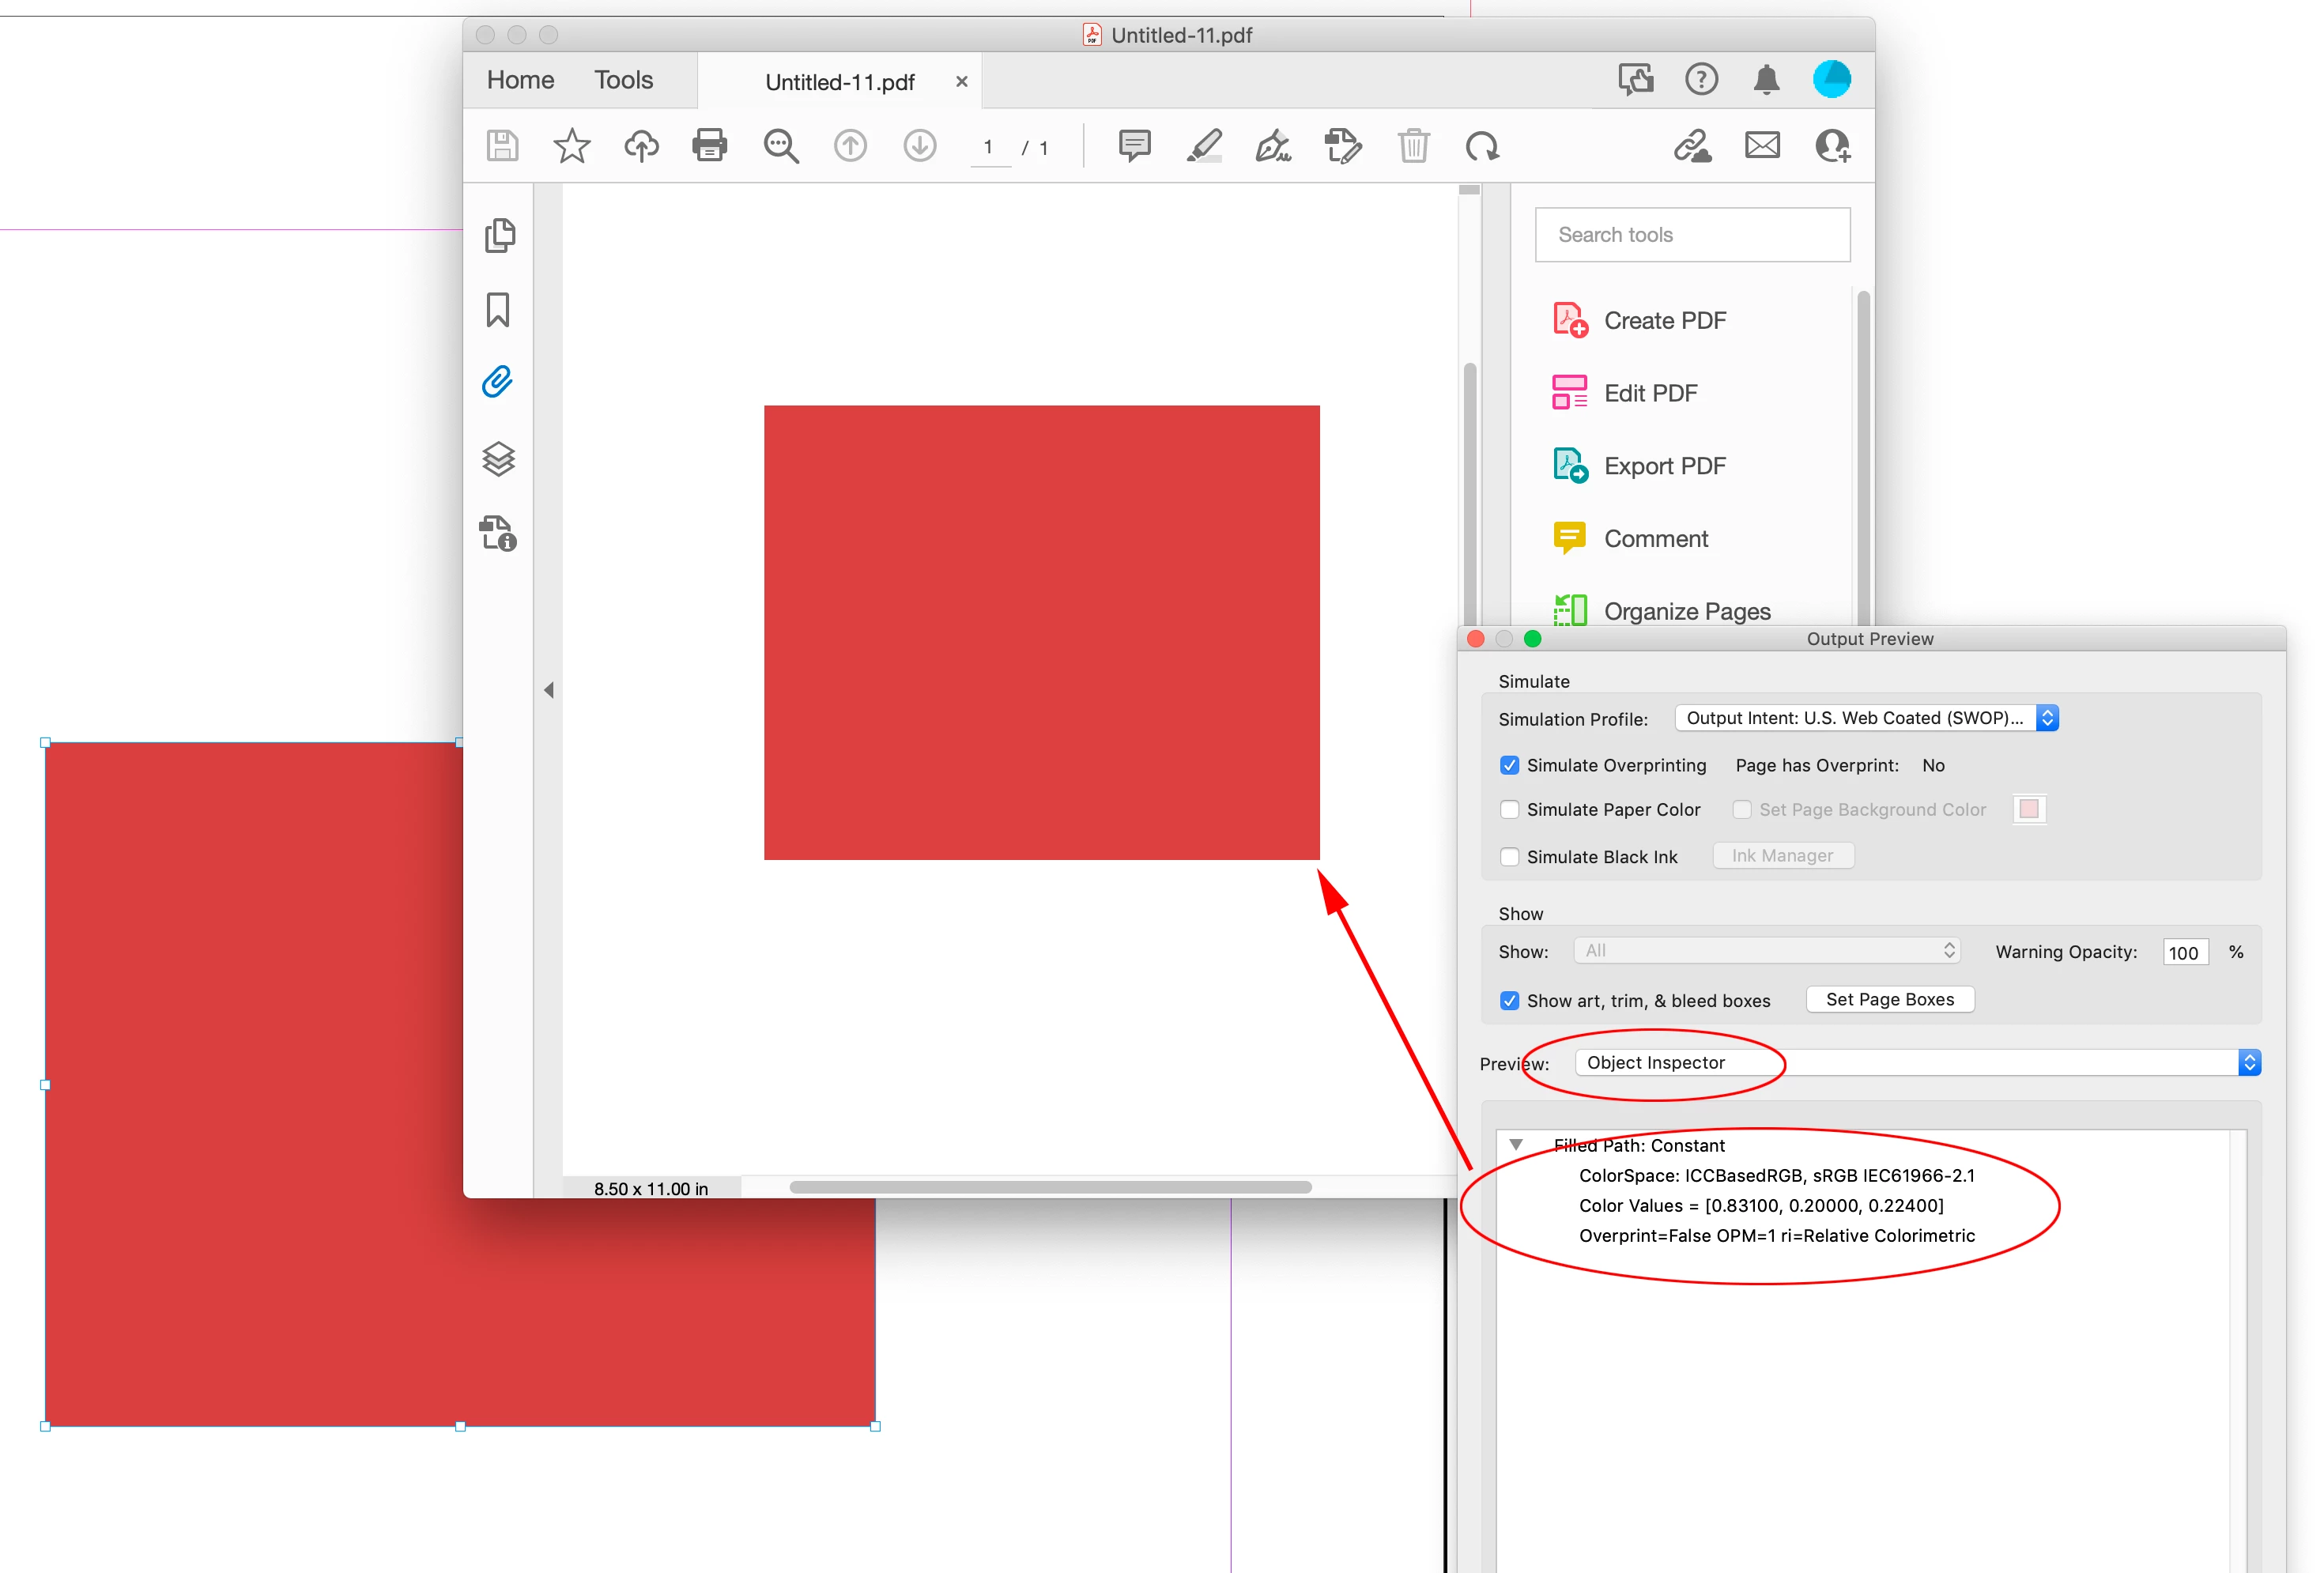Click the star bookmark icon in toolbar

[571, 146]
